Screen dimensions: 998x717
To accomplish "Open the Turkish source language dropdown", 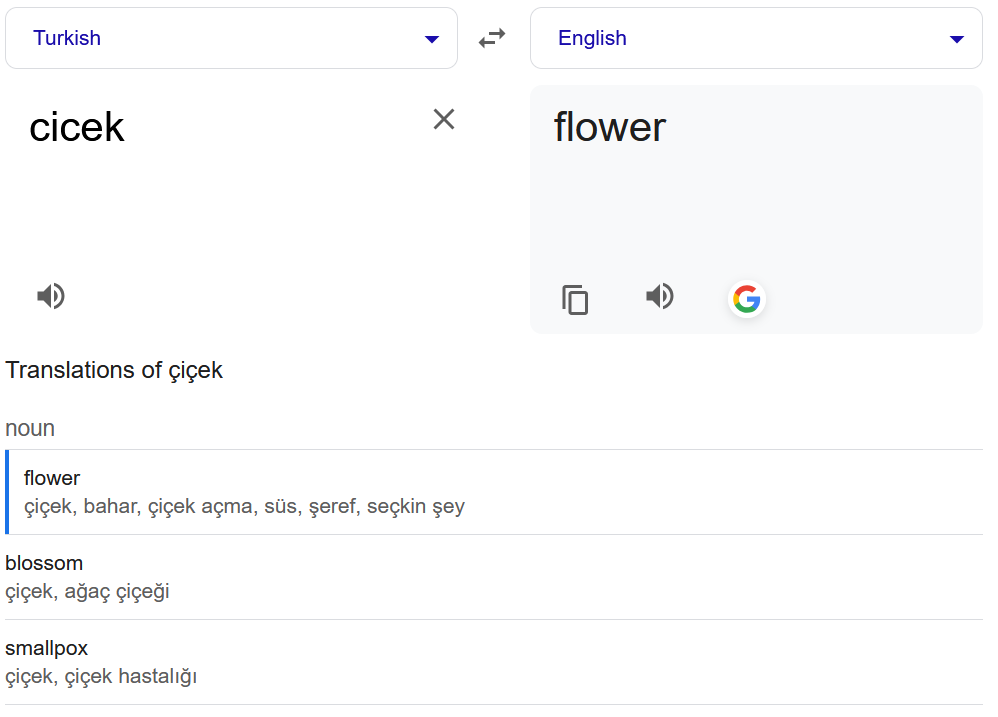I will (230, 39).
